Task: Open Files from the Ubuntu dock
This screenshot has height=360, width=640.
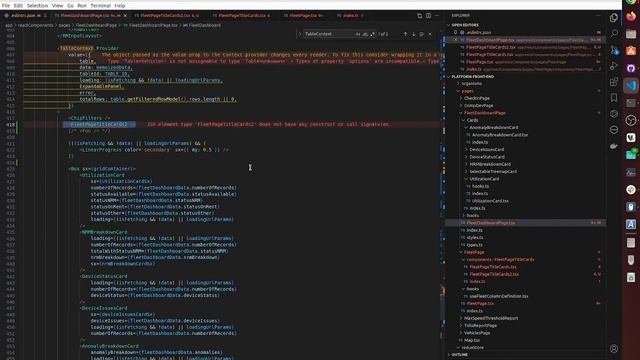Action: click(x=631, y=34)
